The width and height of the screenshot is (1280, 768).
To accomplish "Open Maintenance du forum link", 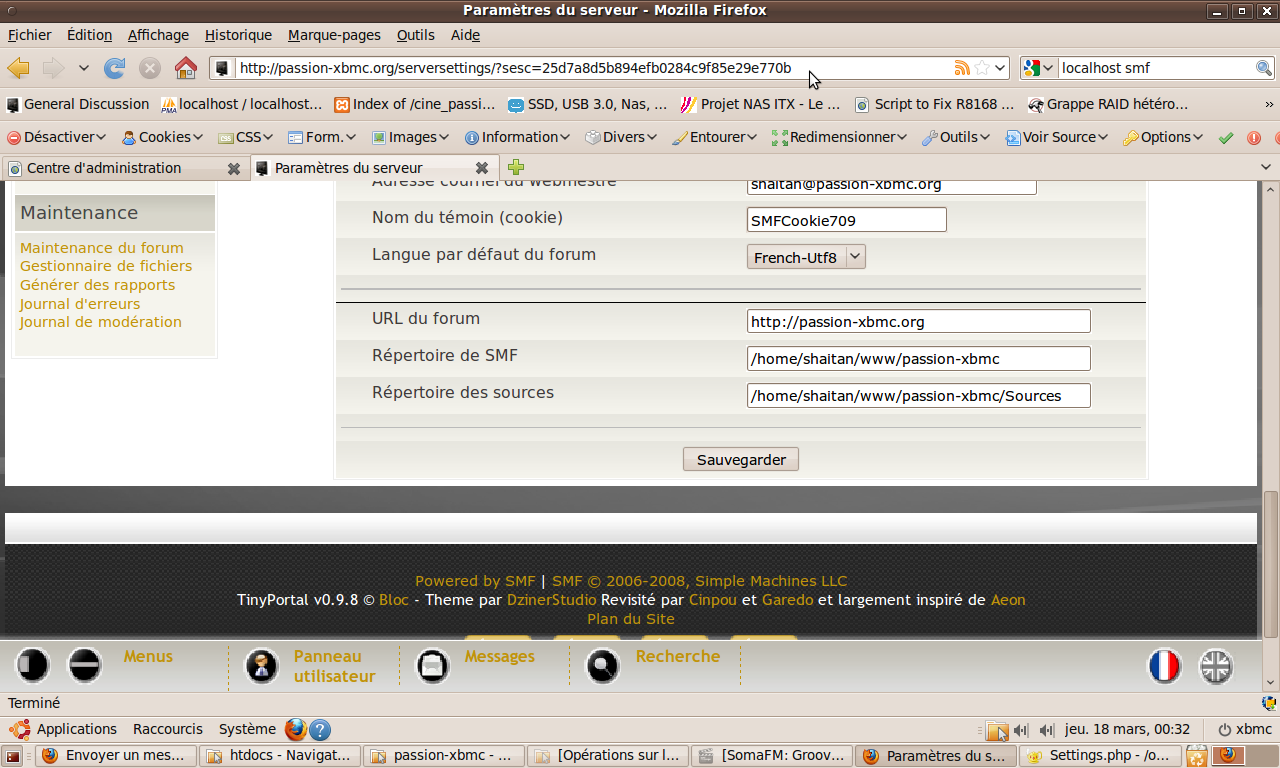I will [102, 248].
